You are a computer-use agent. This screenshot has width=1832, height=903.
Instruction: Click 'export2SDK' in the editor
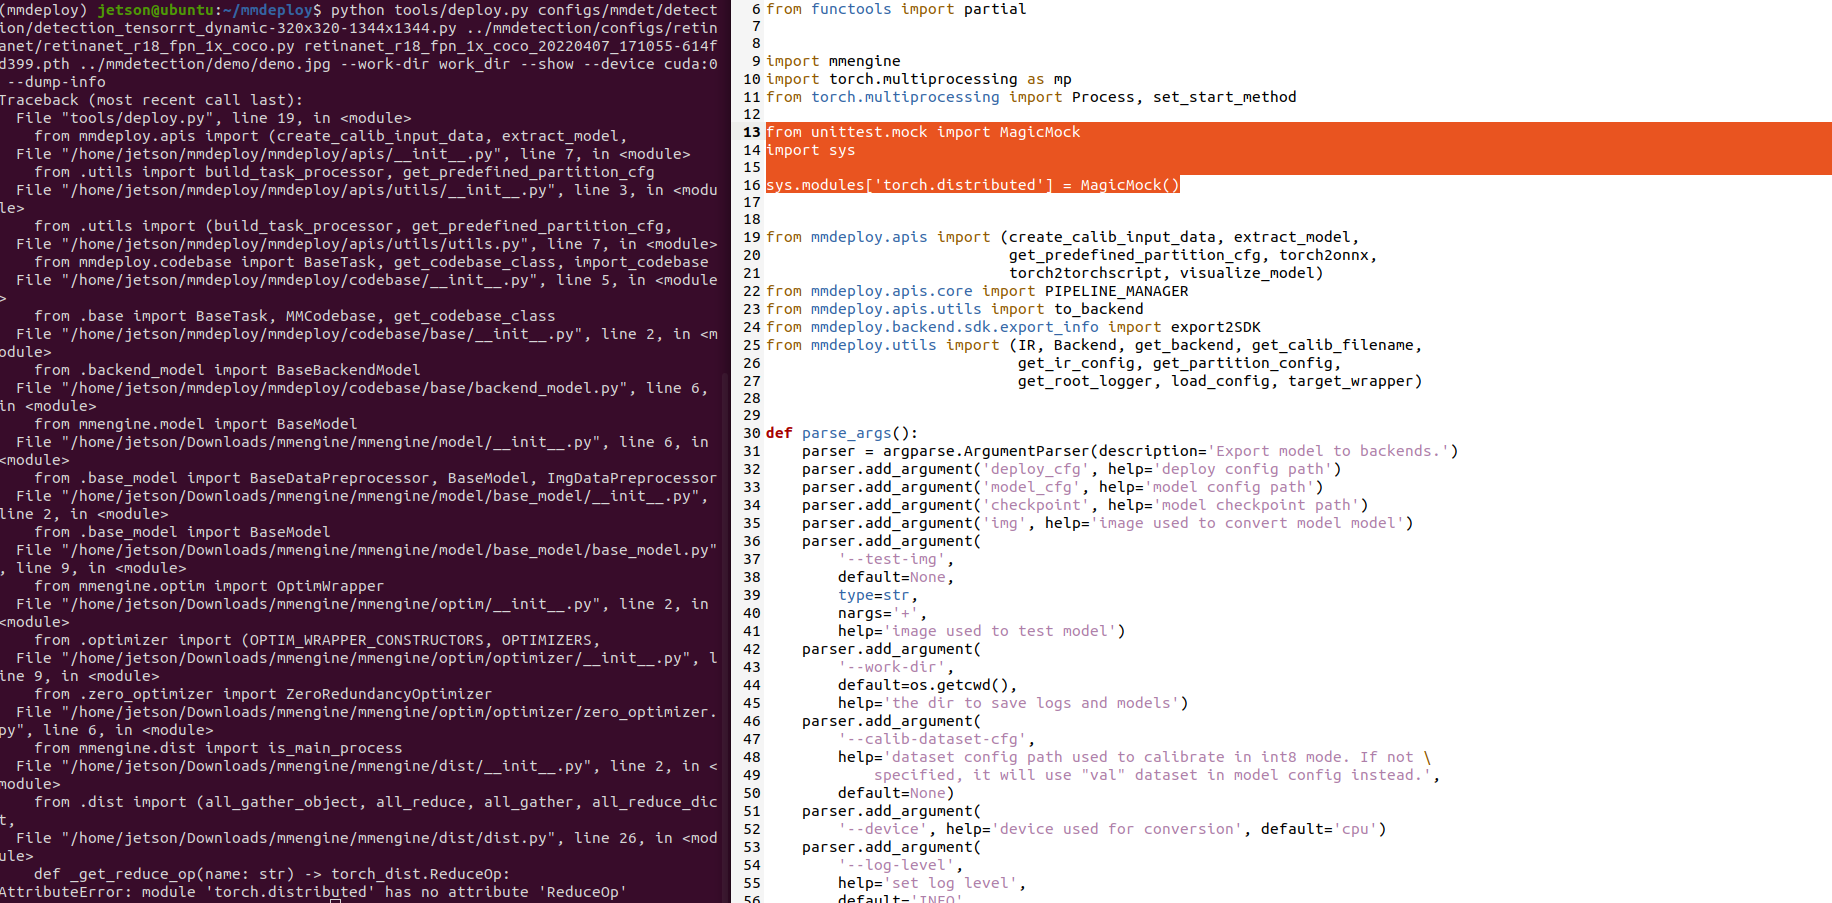click(1215, 327)
